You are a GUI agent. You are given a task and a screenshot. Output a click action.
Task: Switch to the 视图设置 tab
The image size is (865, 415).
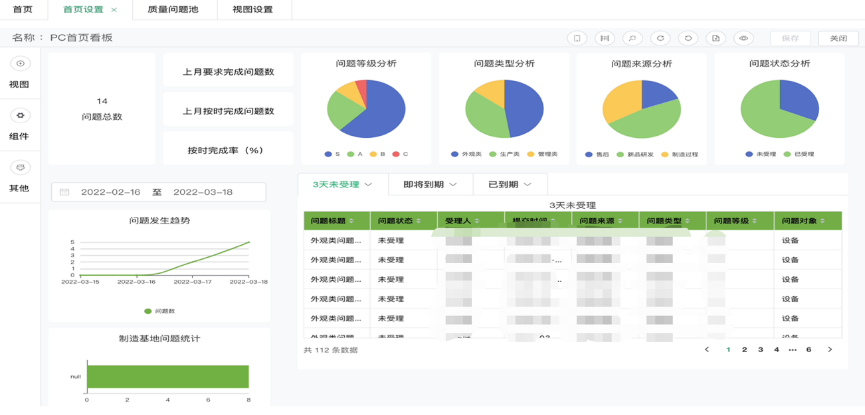pyautogui.click(x=252, y=9)
